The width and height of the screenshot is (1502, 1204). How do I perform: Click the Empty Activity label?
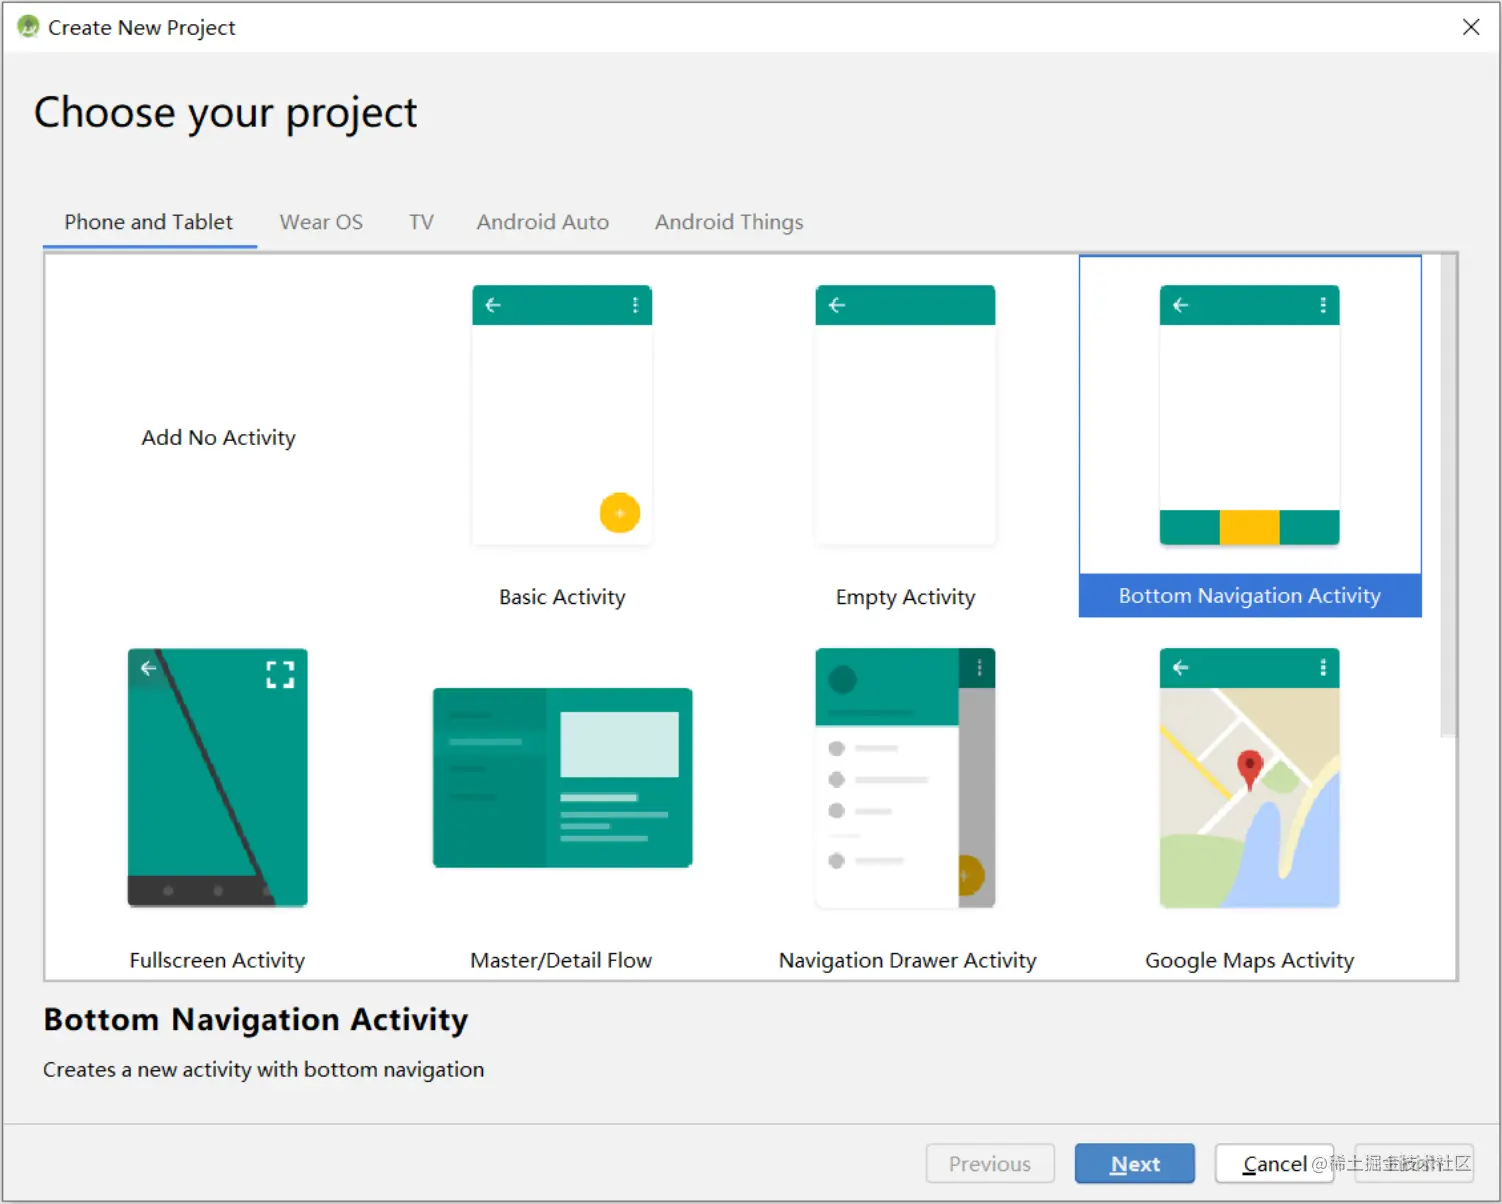905,597
